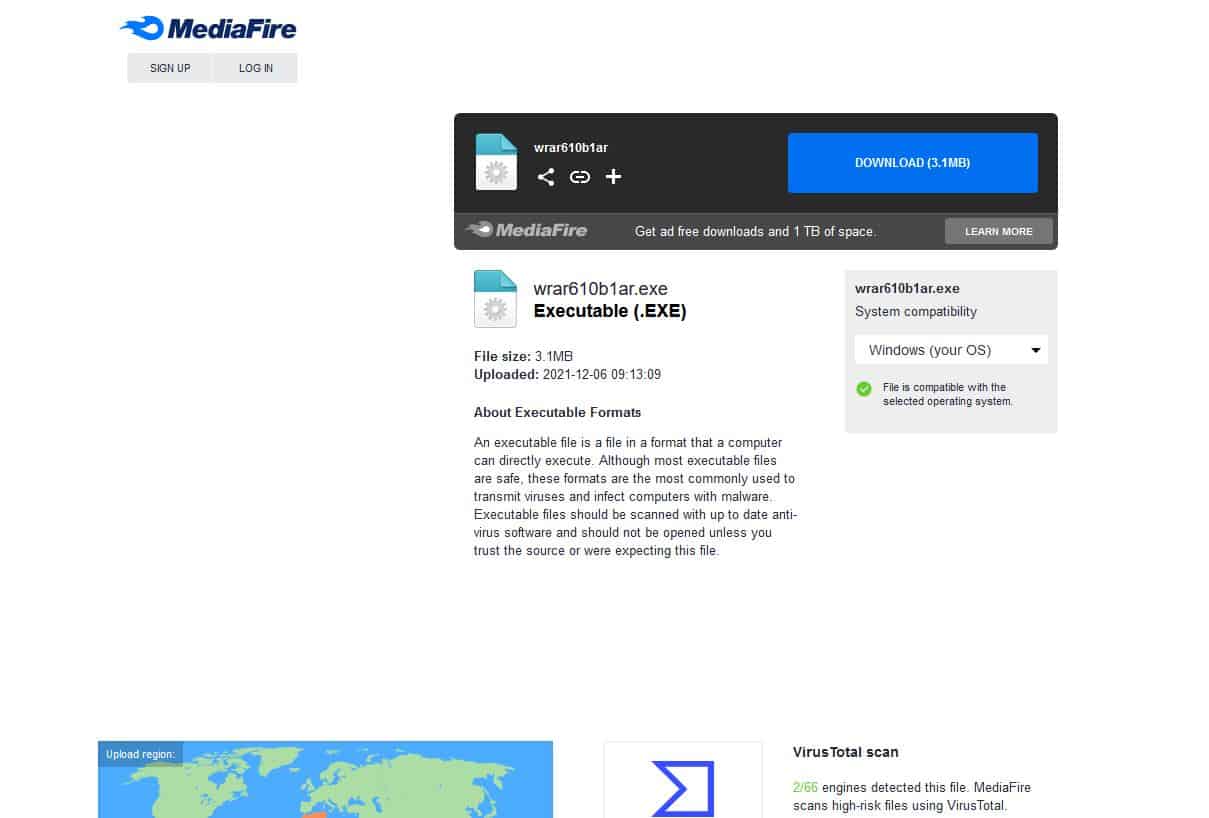The width and height of the screenshot is (1209, 818).
Task: Click the file icon in dark download bar
Action: point(496,162)
